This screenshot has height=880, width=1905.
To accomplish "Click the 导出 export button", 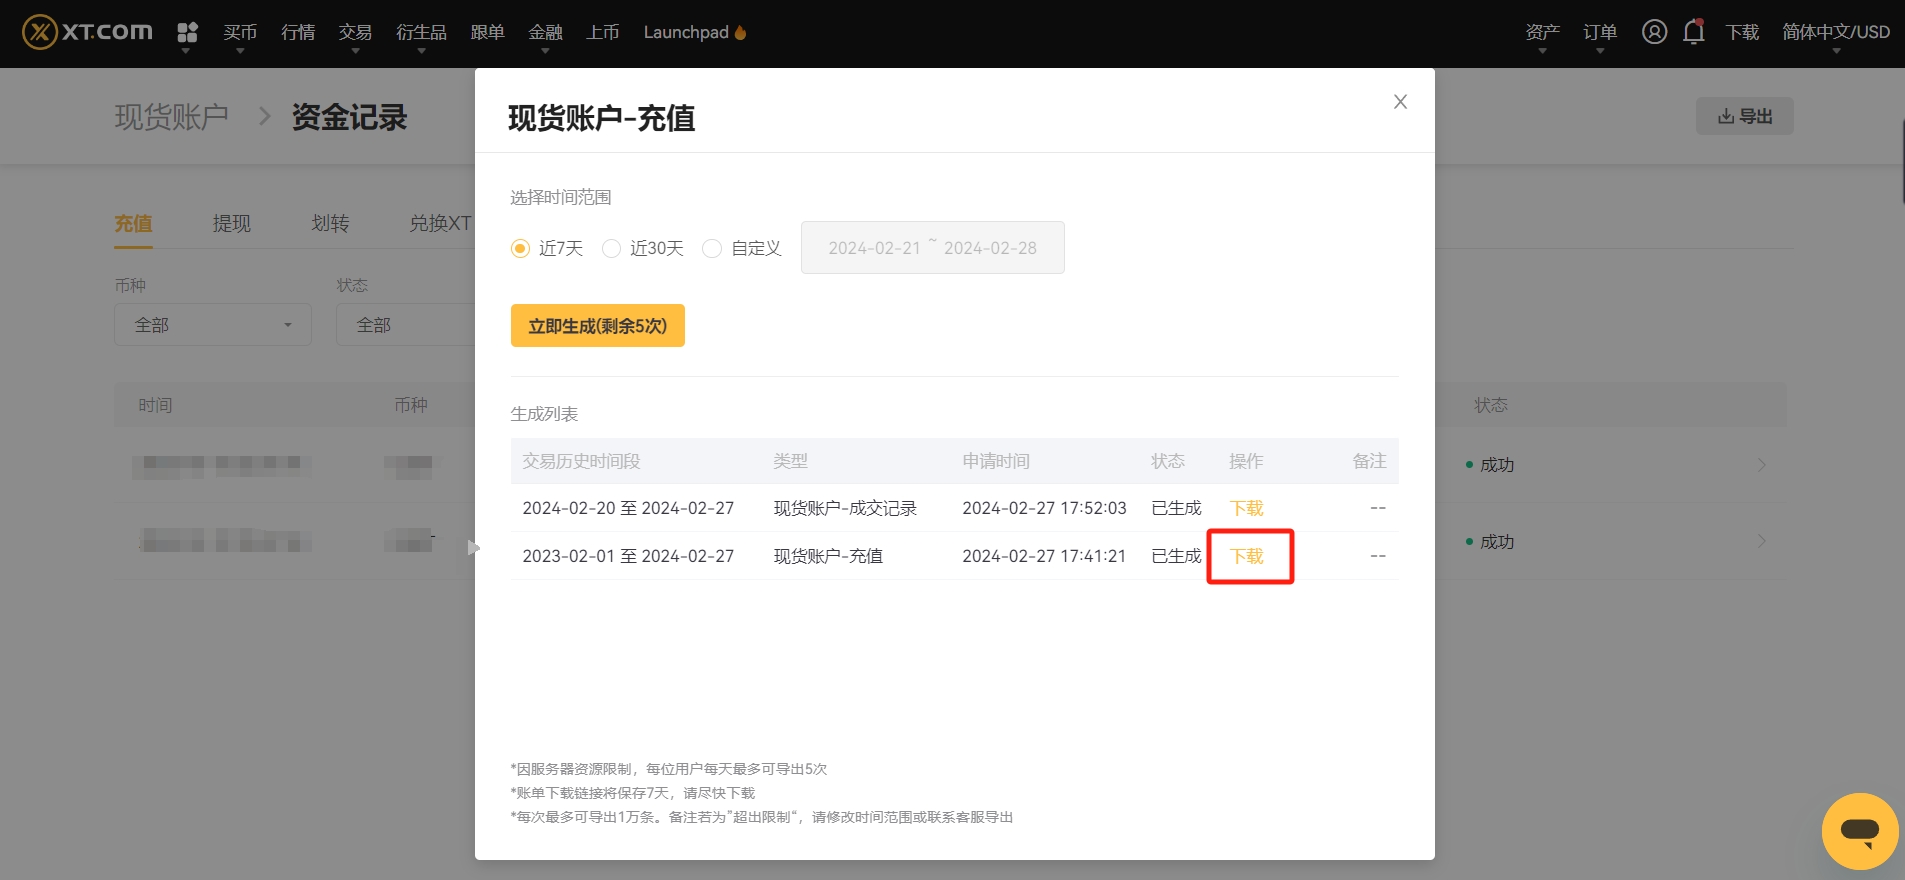I will click(1745, 116).
